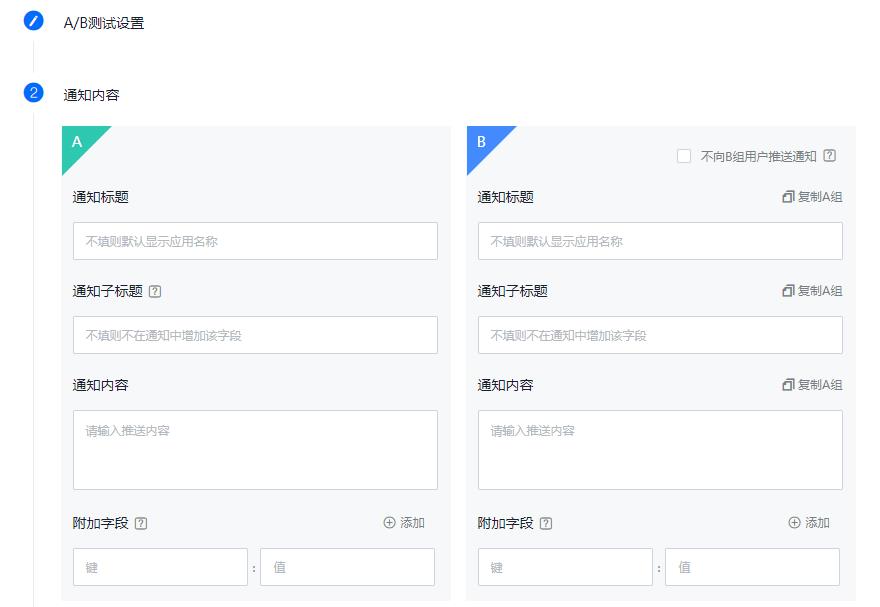Click the blue B group corner badge
This screenshot has height=607, width=880.
pos(482,141)
